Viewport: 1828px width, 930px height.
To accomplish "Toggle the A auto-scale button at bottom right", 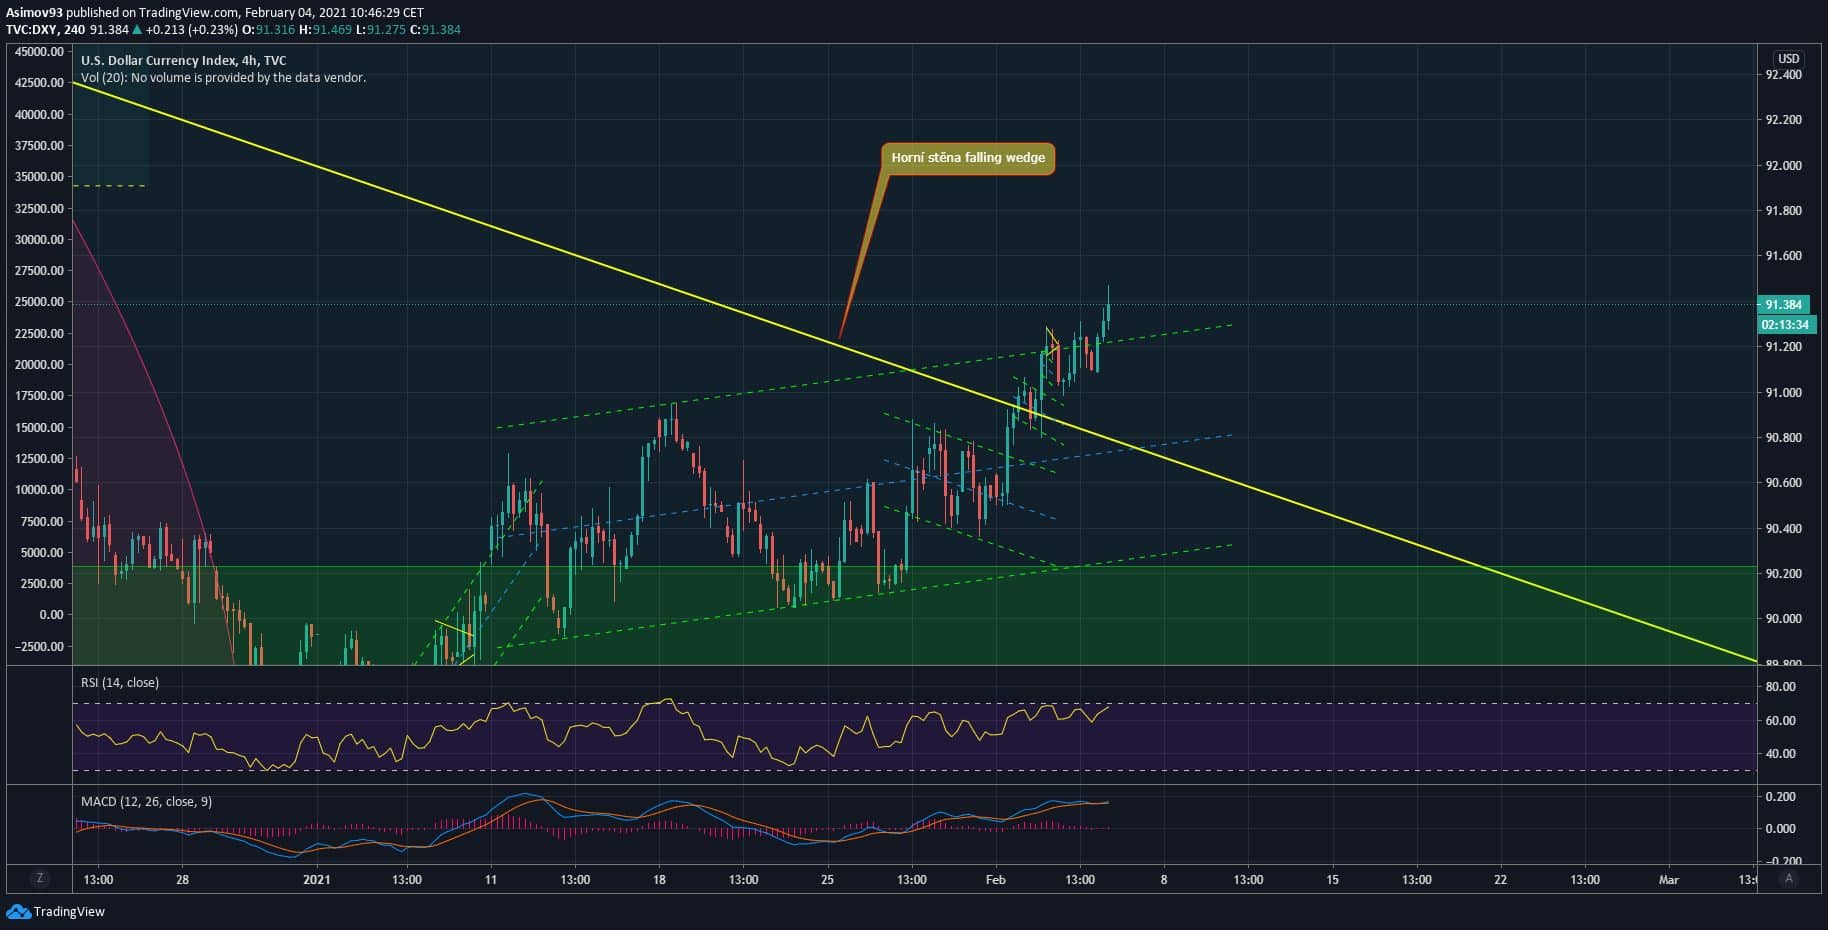I will 1789,879.
